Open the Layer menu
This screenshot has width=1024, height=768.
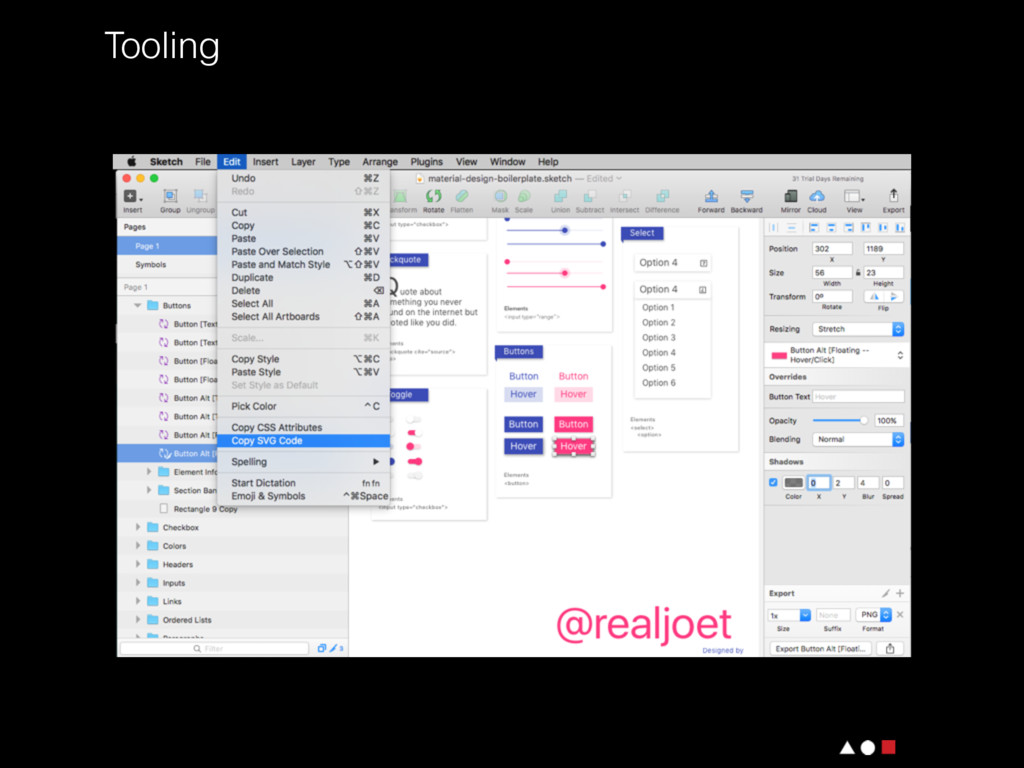pyautogui.click(x=303, y=161)
